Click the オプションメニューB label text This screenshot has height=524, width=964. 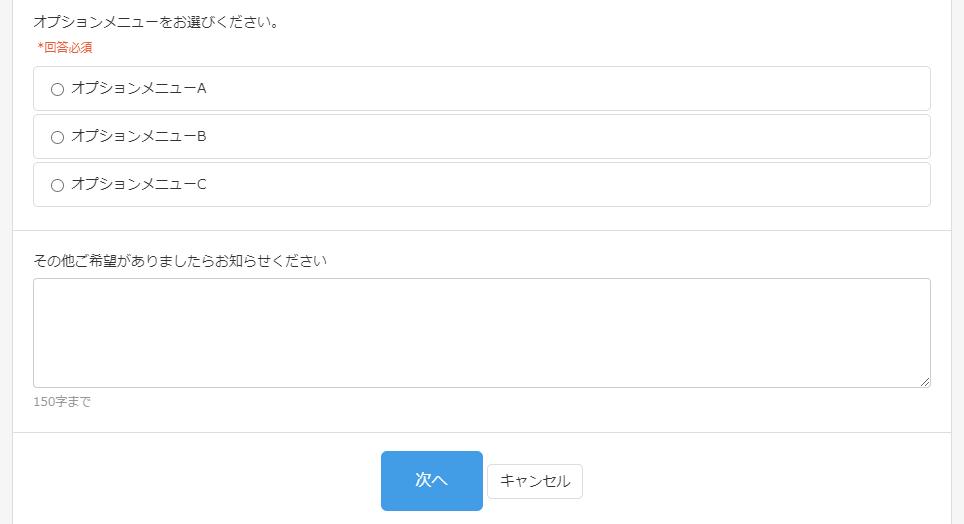click(x=138, y=136)
